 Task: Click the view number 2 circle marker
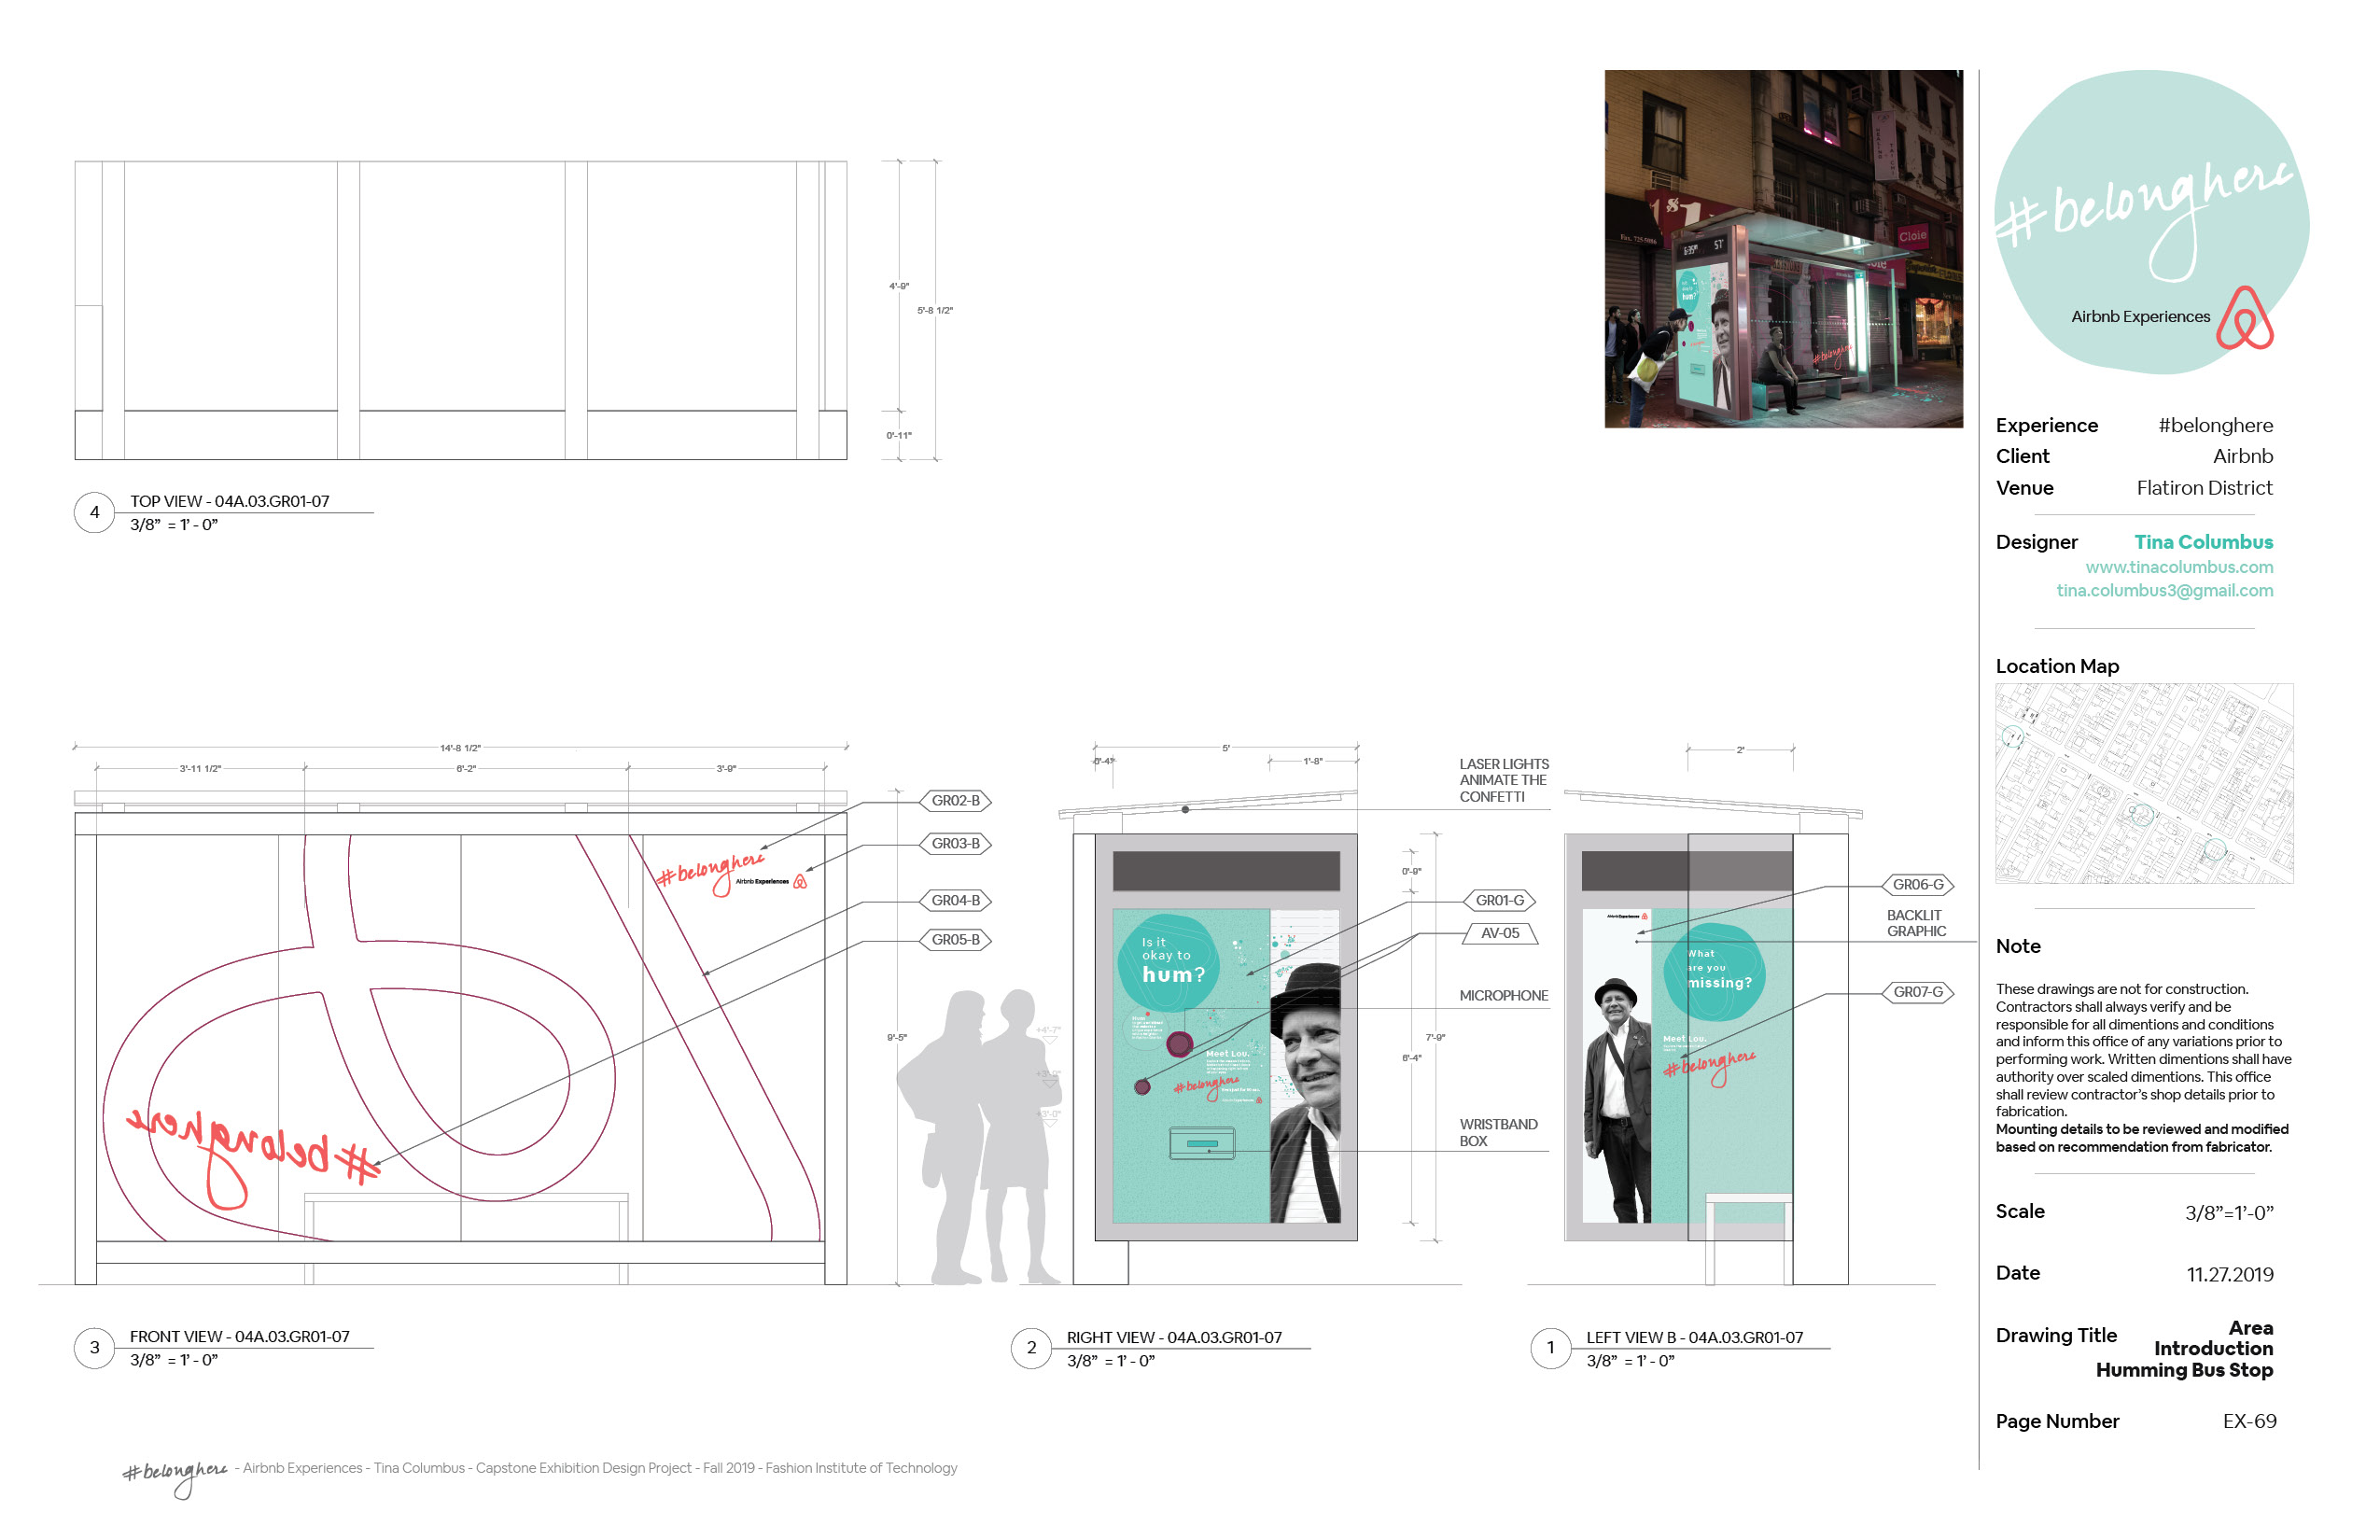(1031, 1348)
